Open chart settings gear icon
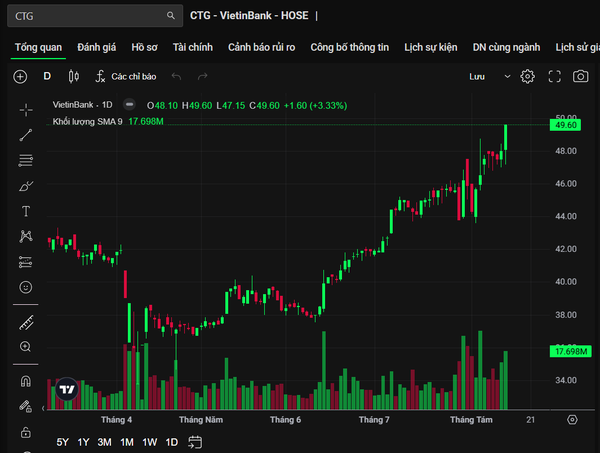 (527, 77)
